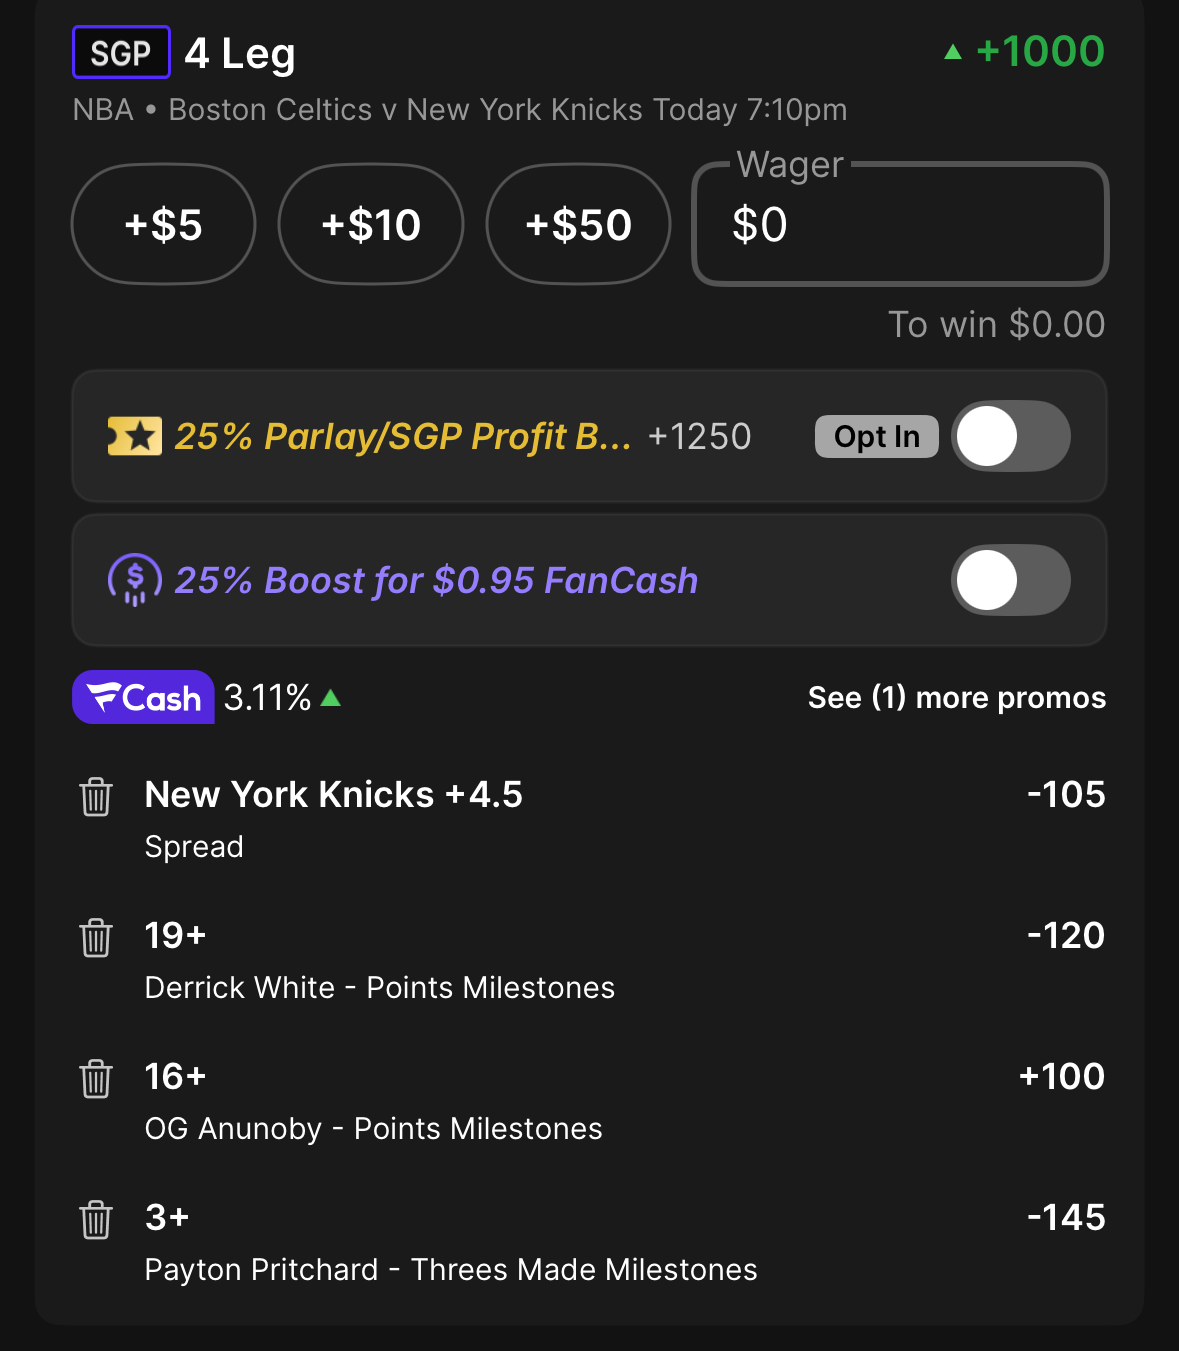Screen dimensions: 1179x1351
Task: Click the Wager amount input field
Action: pos(900,224)
